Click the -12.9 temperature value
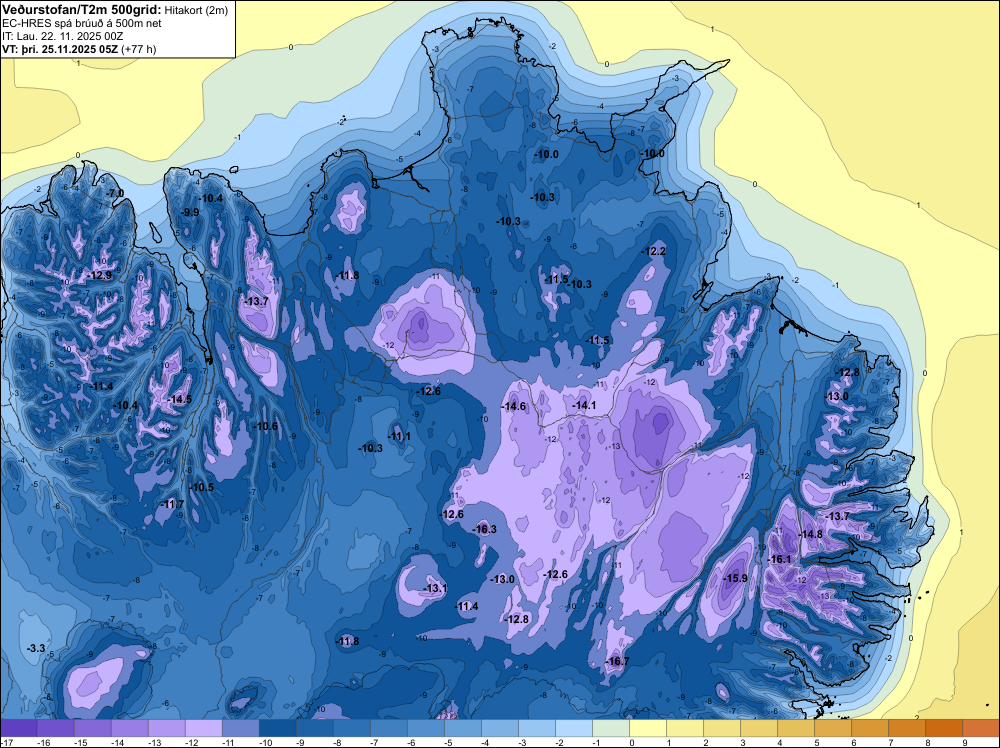 100,275
